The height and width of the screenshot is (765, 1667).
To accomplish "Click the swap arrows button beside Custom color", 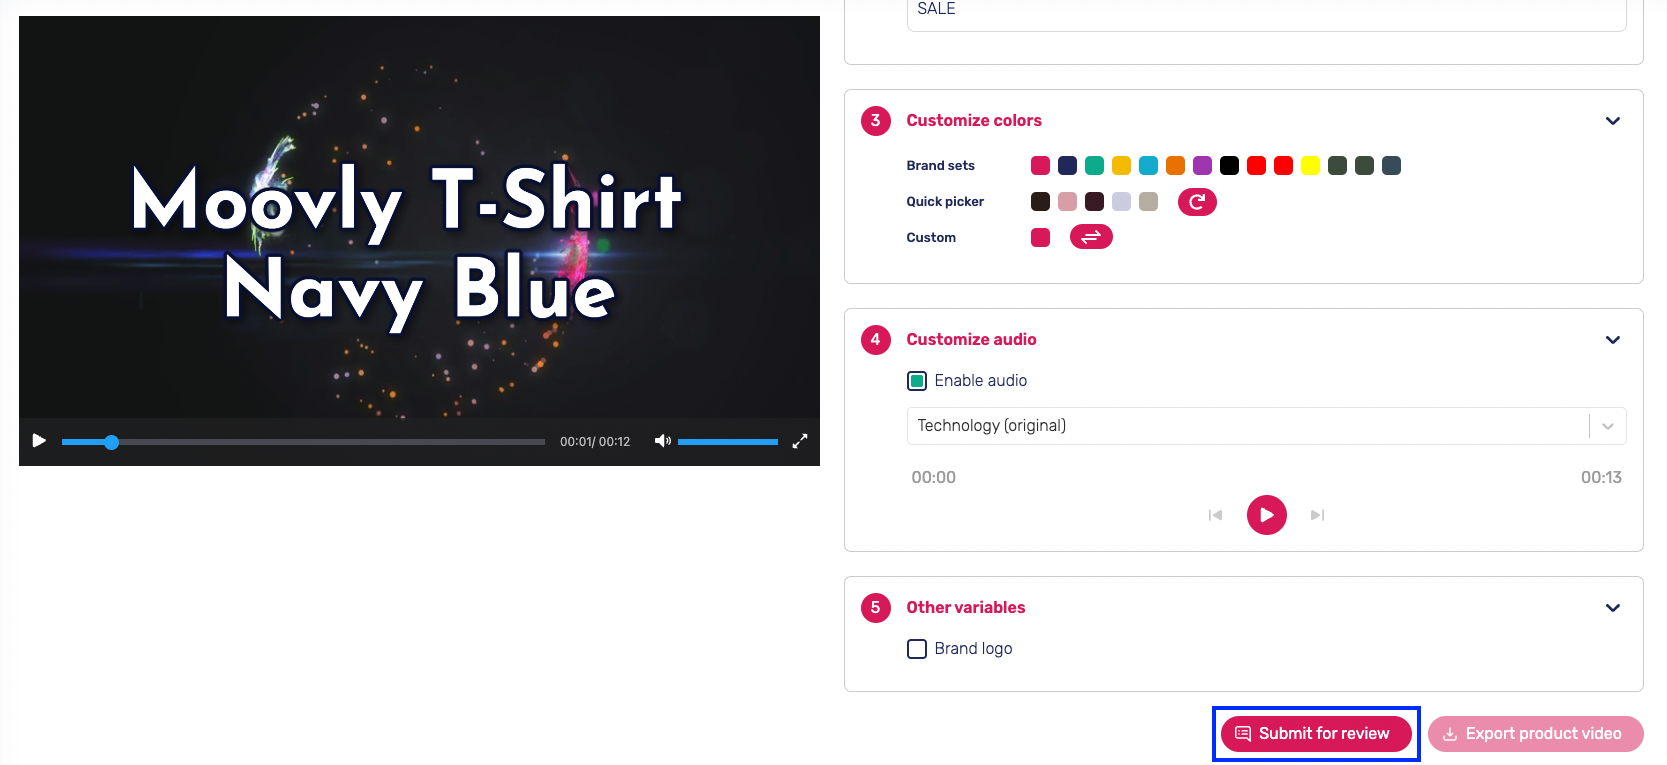I will pyautogui.click(x=1091, y=237).
